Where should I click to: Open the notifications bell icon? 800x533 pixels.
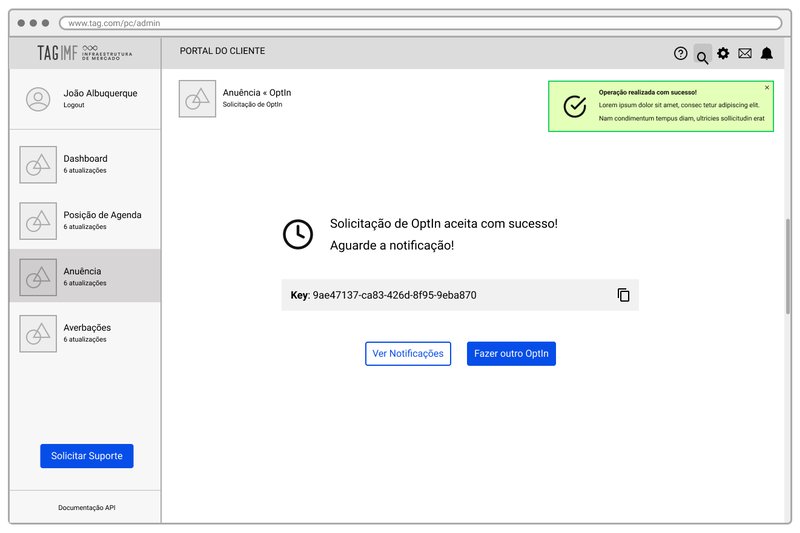point(767,53)
